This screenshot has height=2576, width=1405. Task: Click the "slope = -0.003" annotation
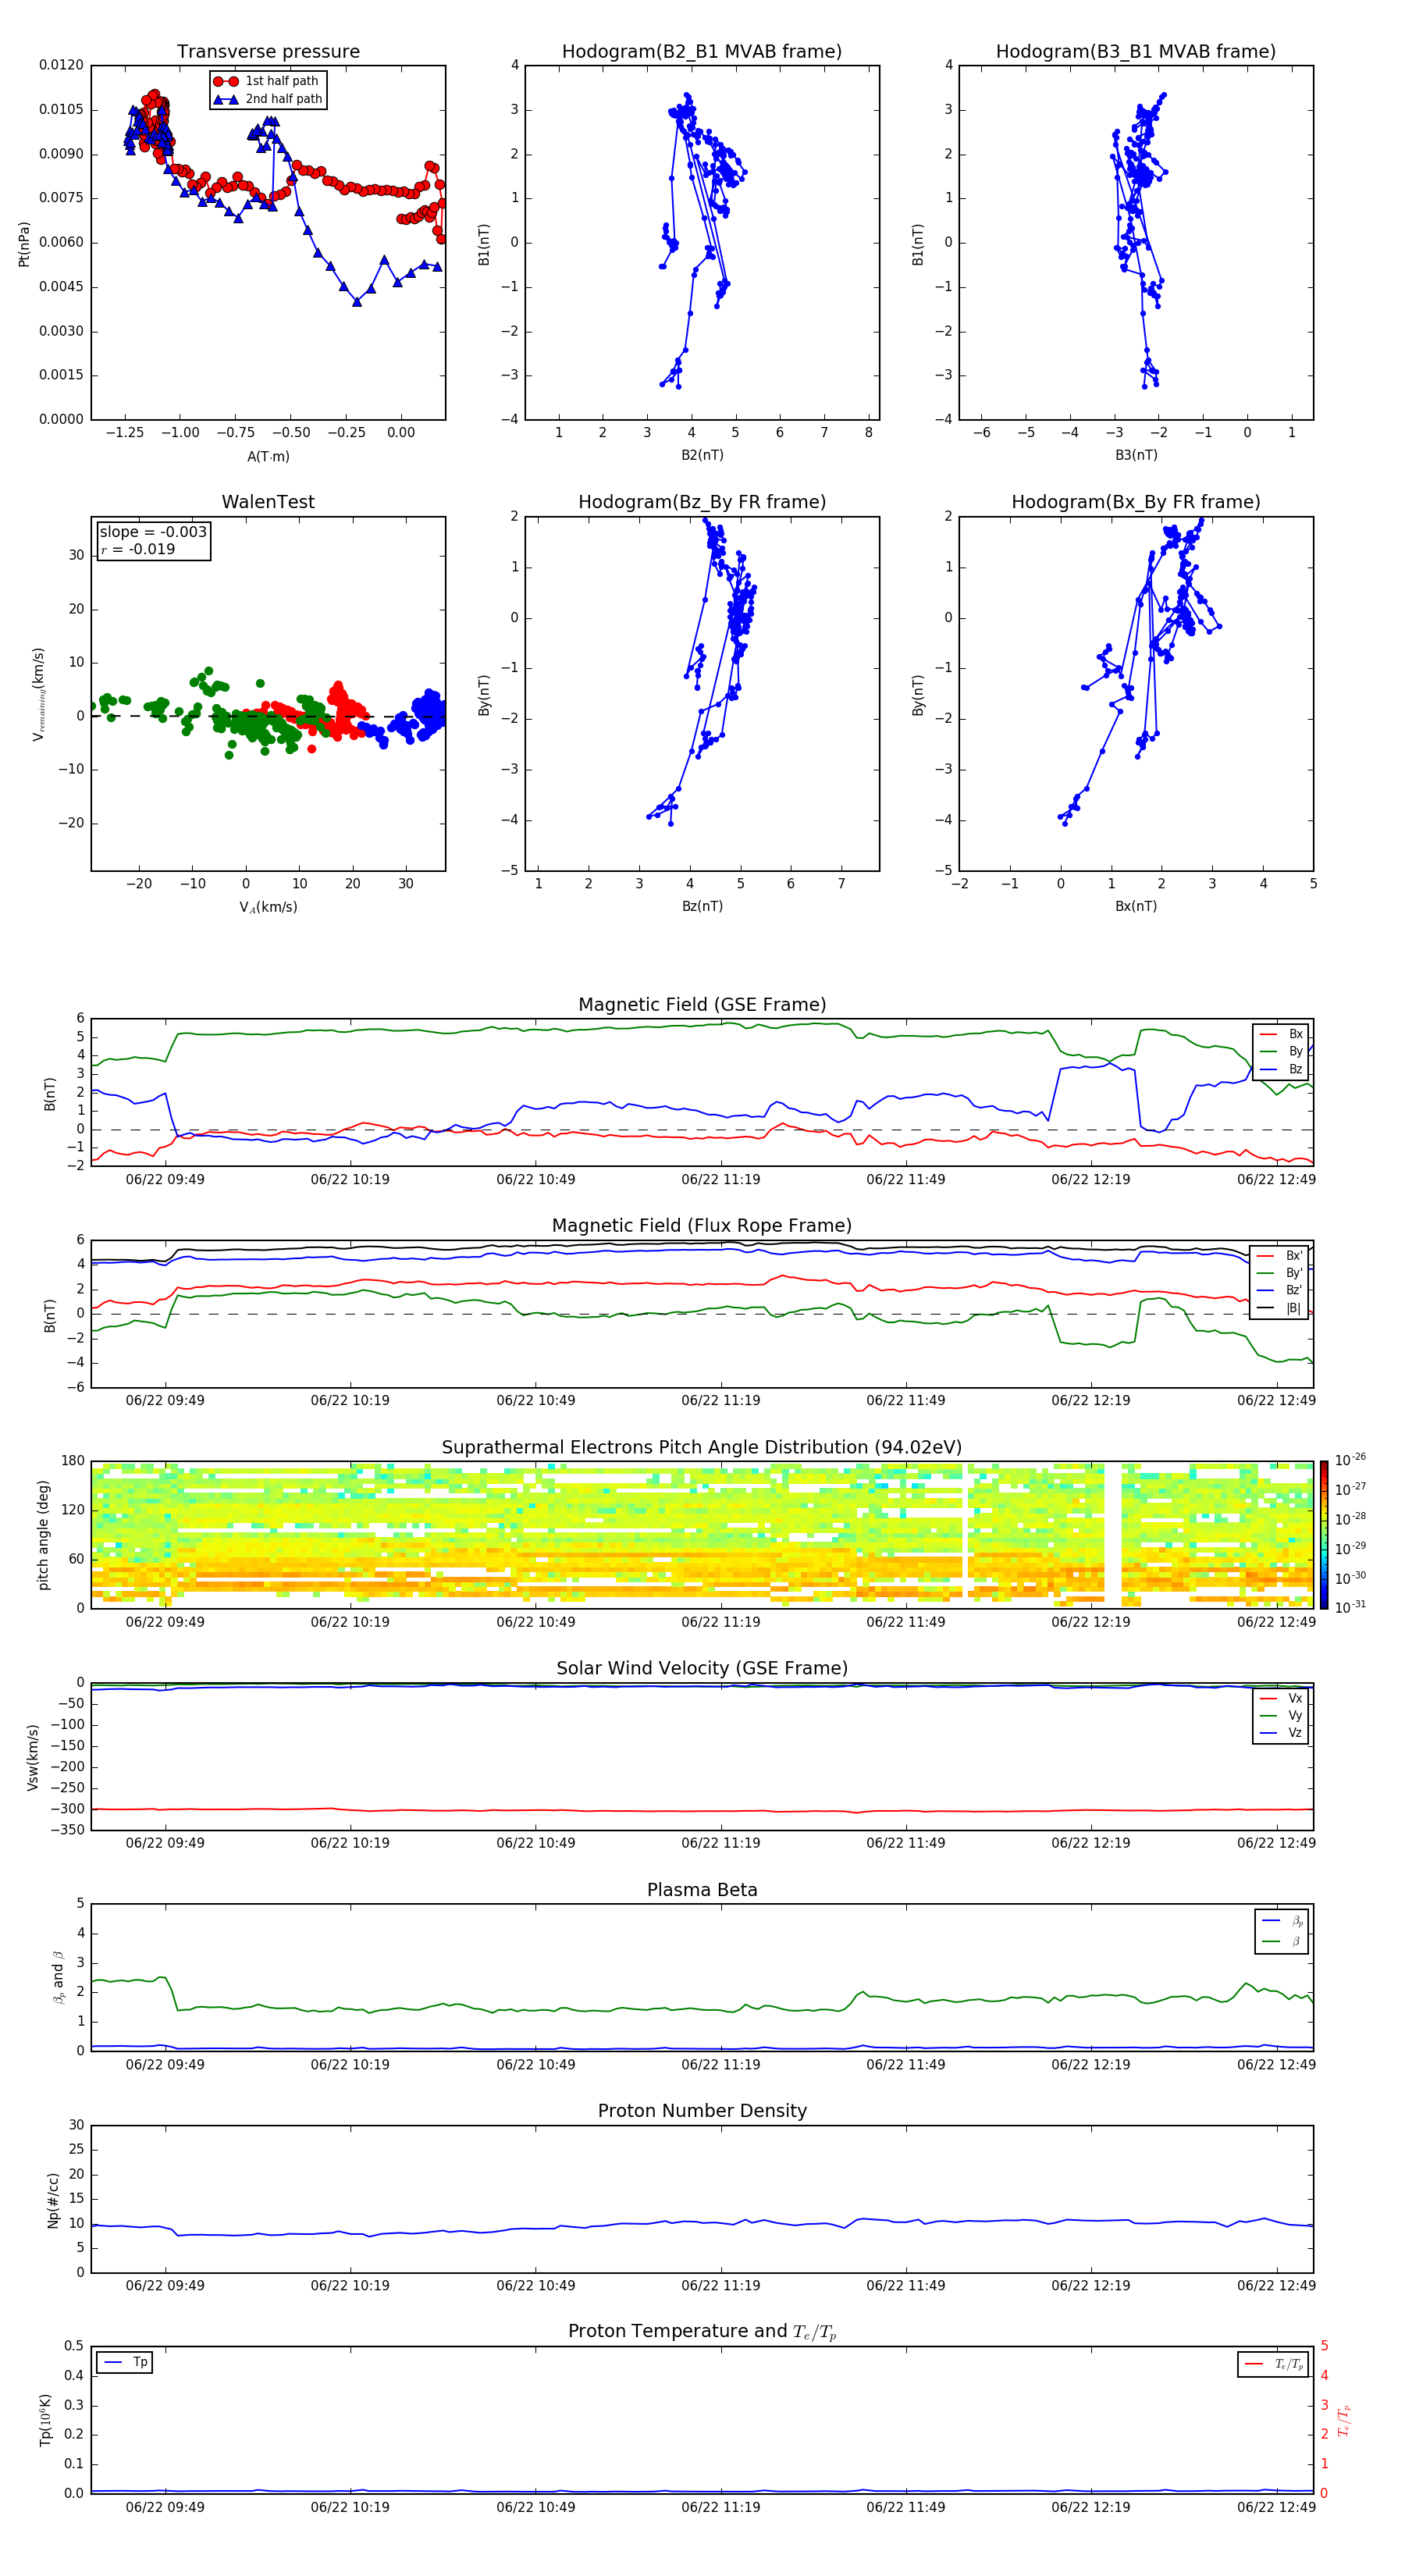153,532
